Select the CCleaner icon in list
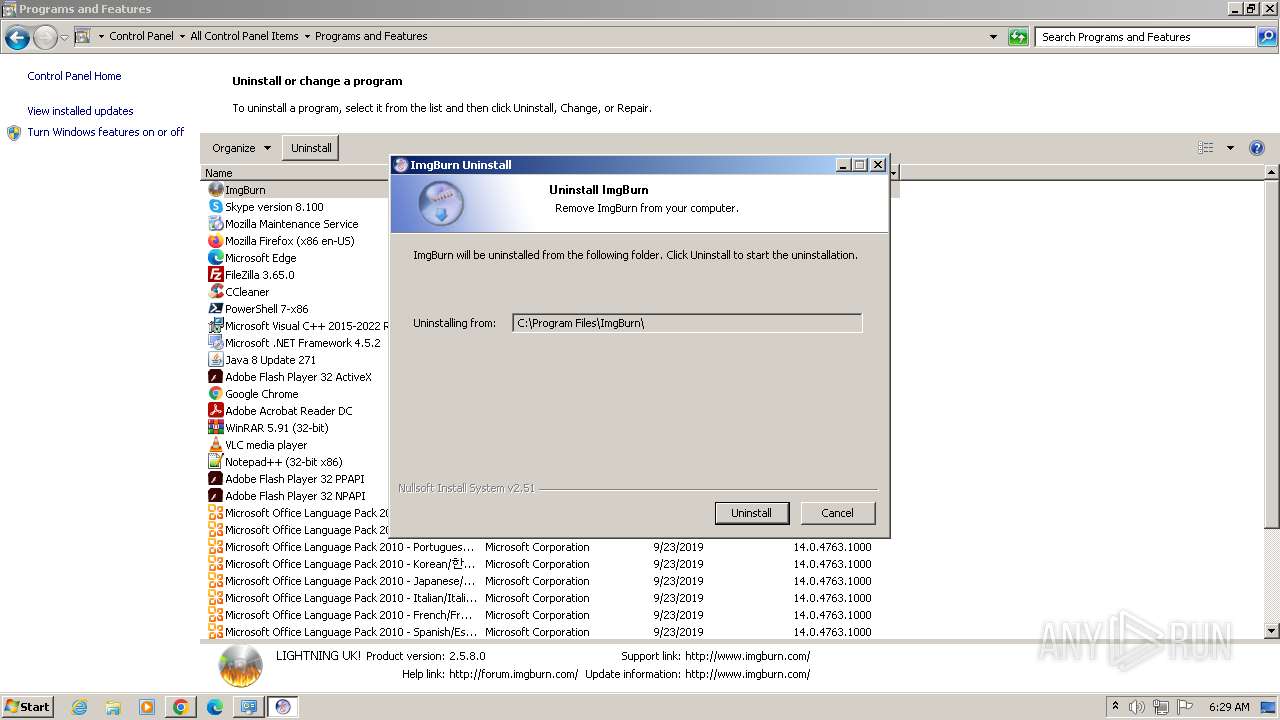1280x720 pixels. [x=215, y=292]
